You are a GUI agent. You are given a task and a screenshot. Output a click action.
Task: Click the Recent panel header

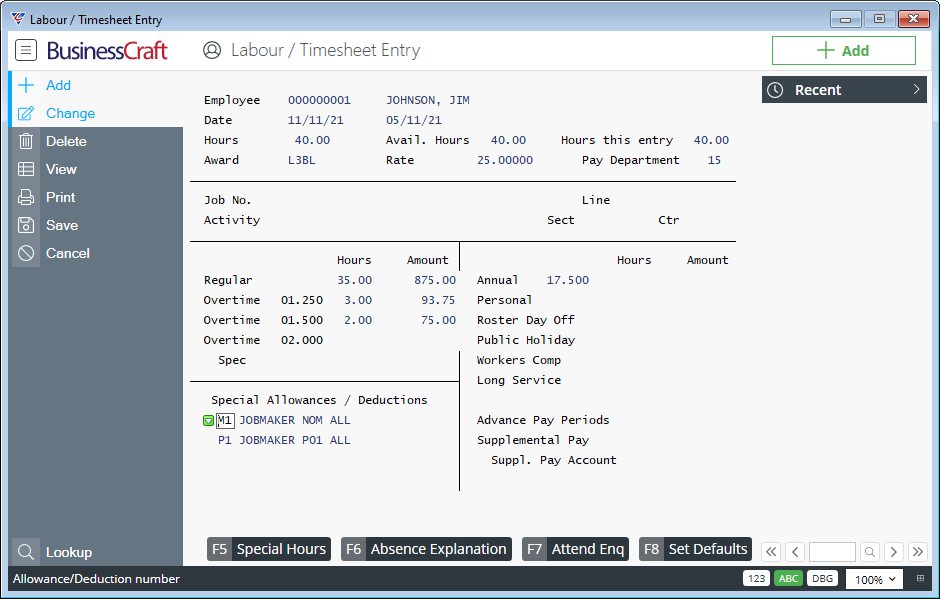point(844,90)
